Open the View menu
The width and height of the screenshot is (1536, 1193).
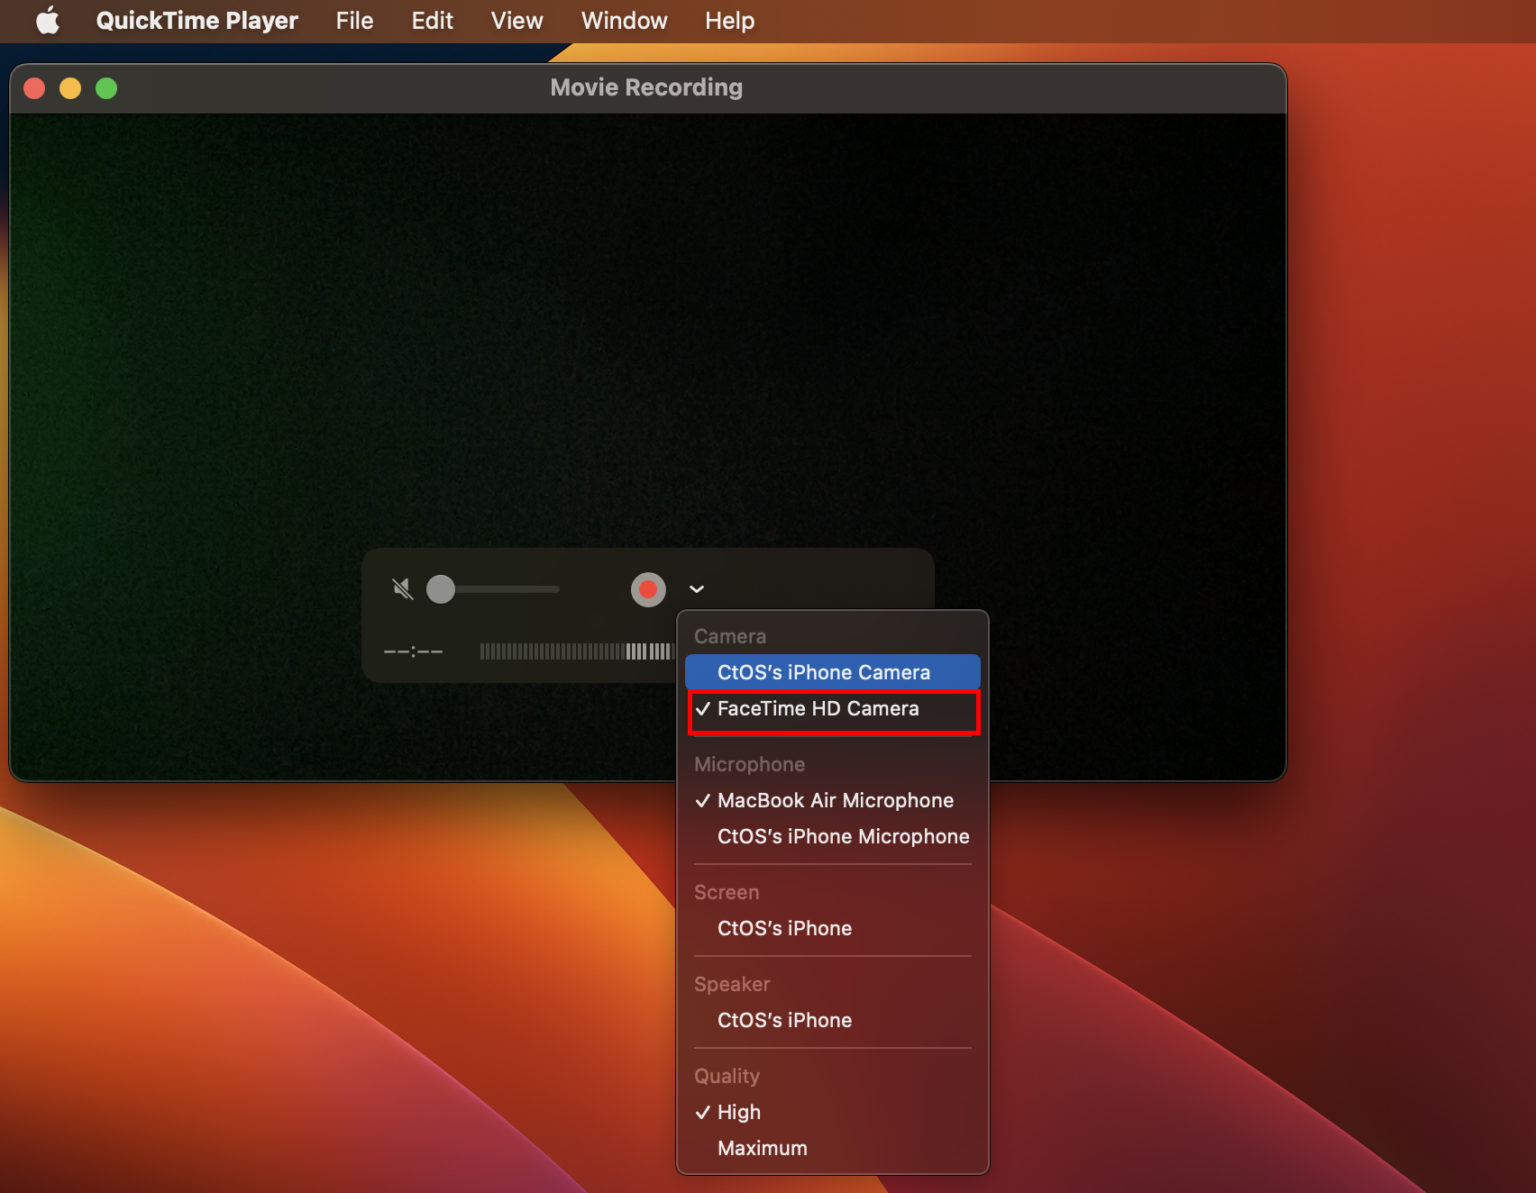click(x=517, y=21)
